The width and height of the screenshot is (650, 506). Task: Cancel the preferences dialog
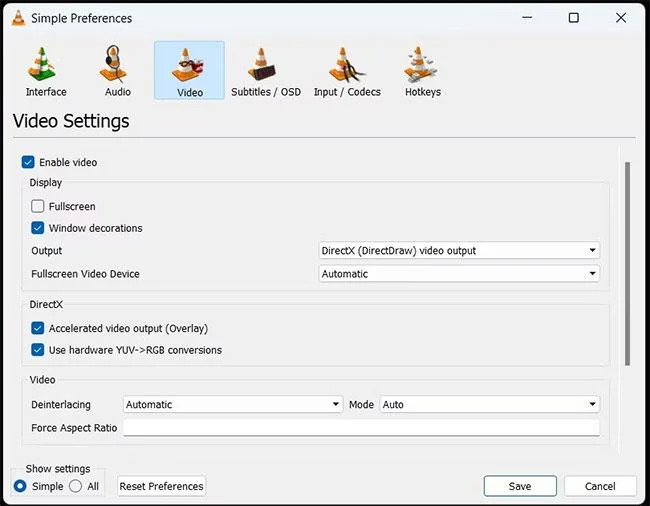[600, 486]
